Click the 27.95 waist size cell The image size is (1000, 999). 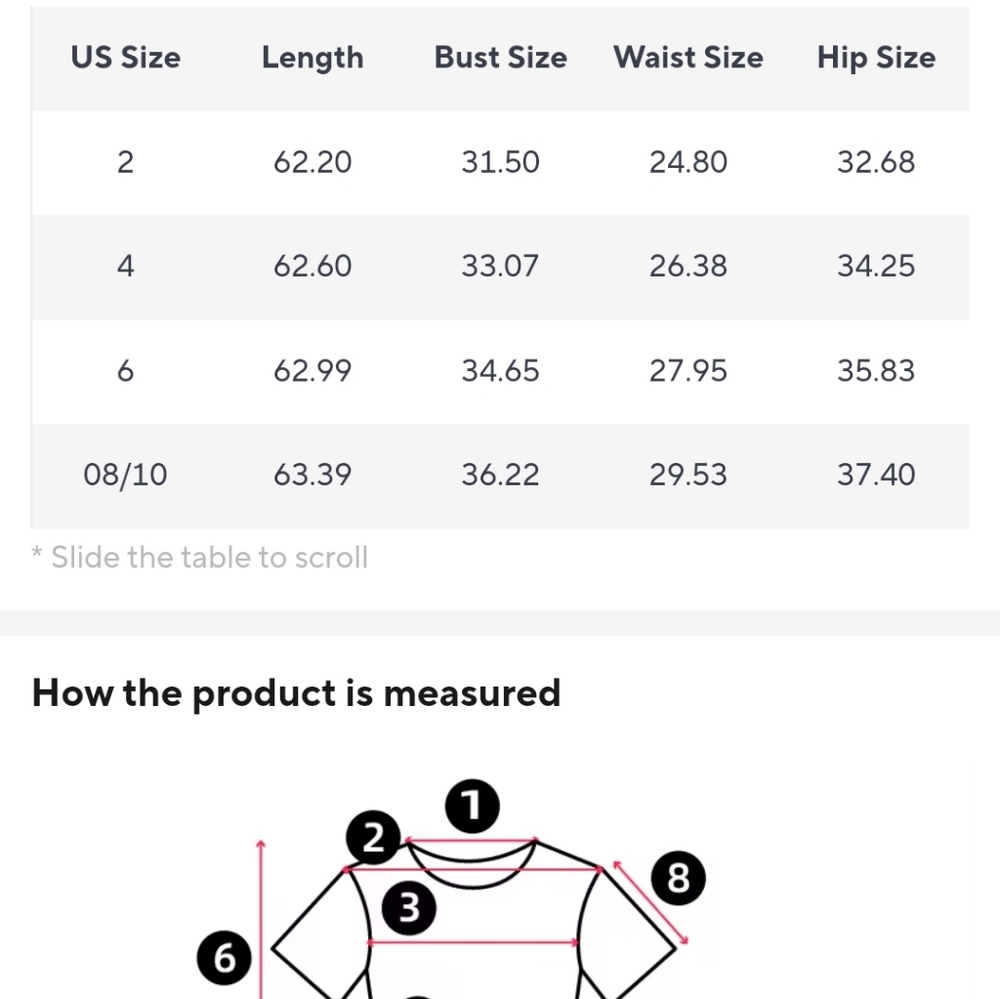pos(688,371)
